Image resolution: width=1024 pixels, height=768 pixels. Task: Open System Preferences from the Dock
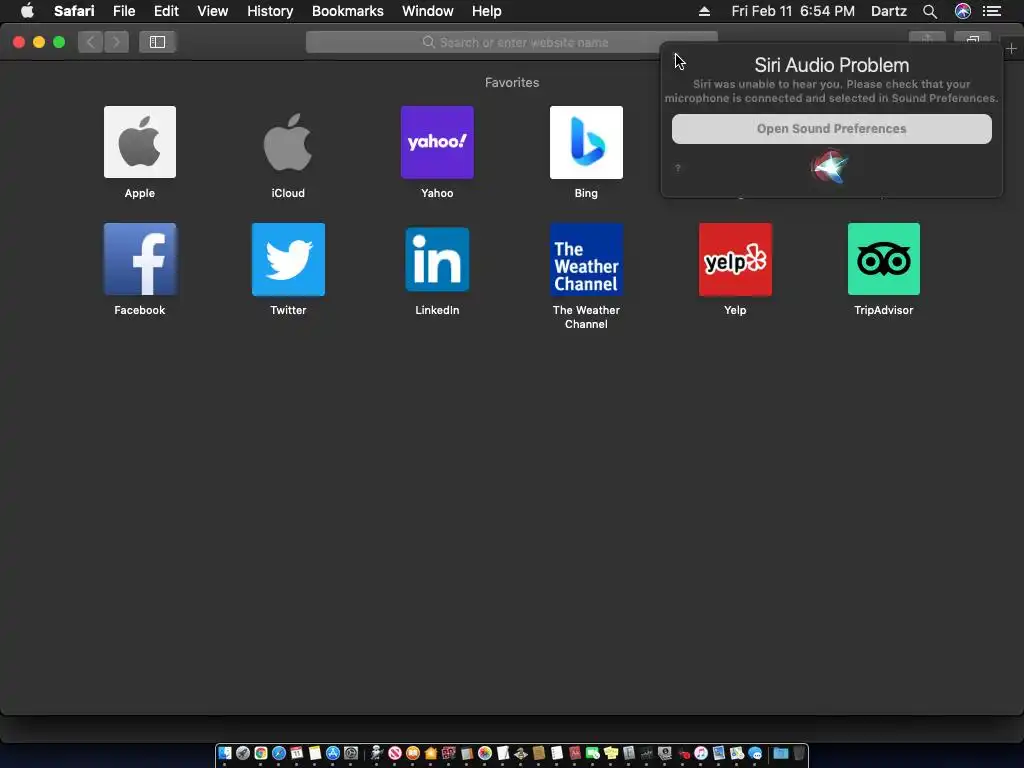point(351,753)
